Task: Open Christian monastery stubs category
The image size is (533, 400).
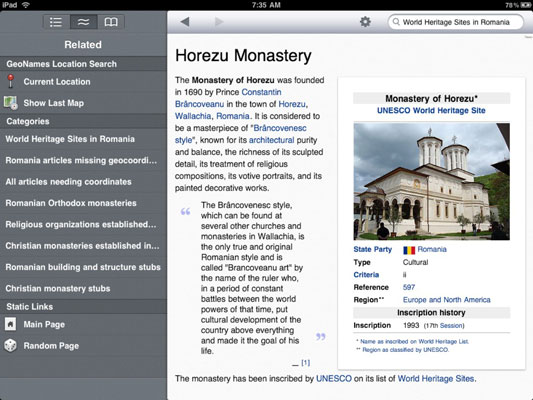Action: (83, 289)
